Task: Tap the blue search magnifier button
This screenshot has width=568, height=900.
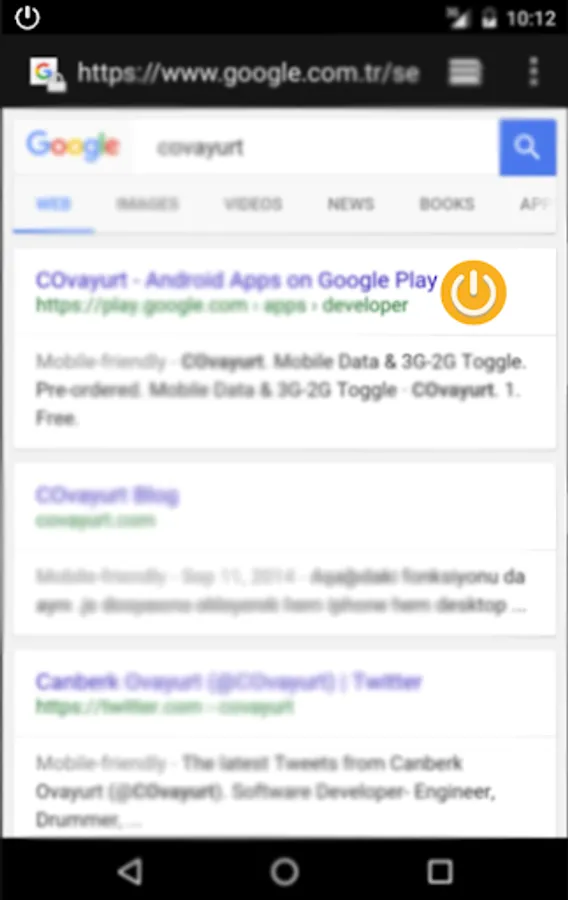Action: (x=527, y=148)
